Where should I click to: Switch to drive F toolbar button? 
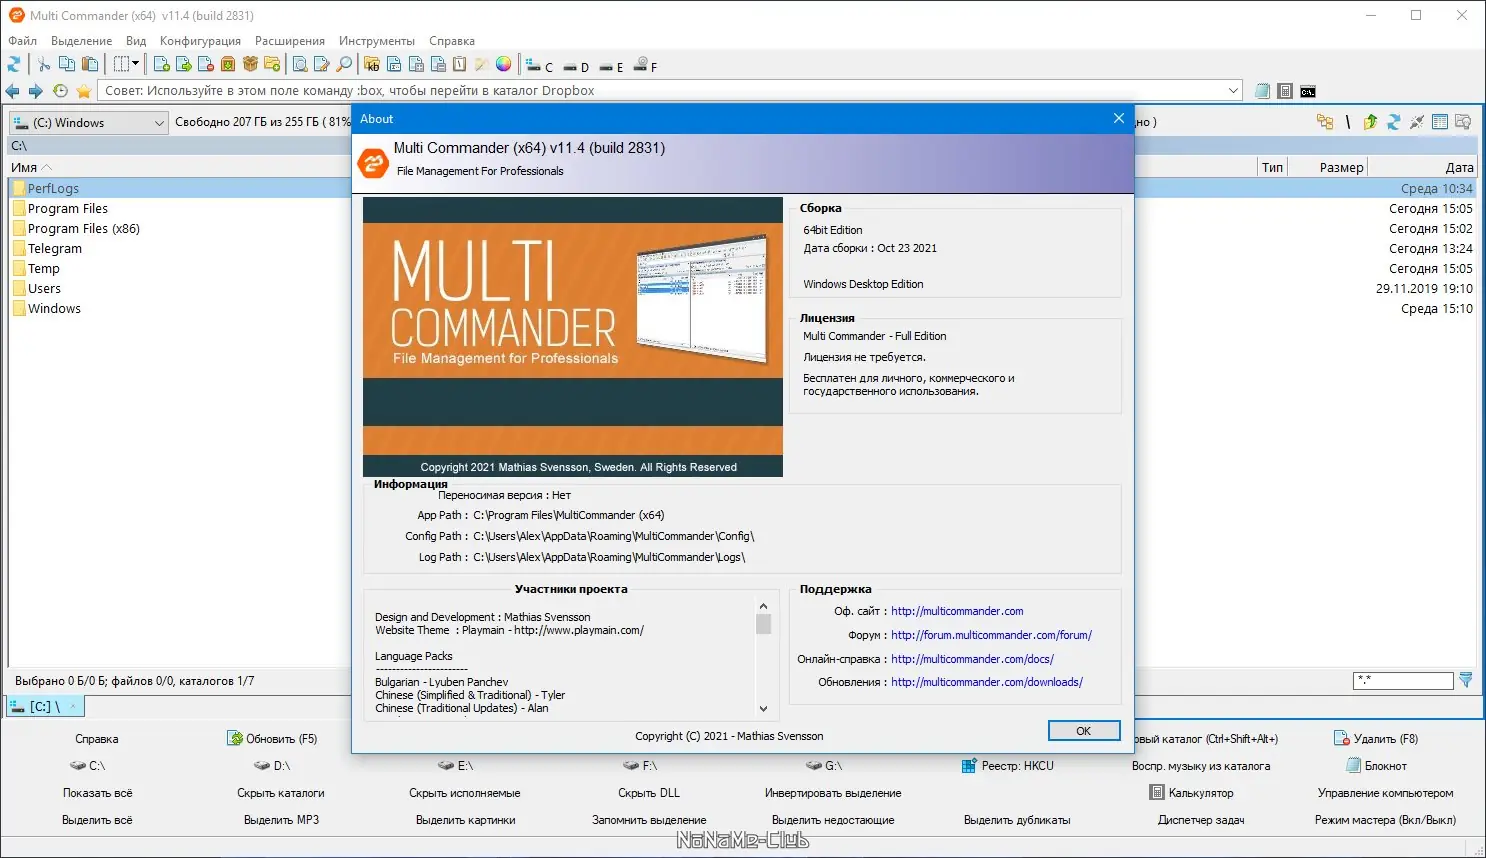(x=646, y=65)
